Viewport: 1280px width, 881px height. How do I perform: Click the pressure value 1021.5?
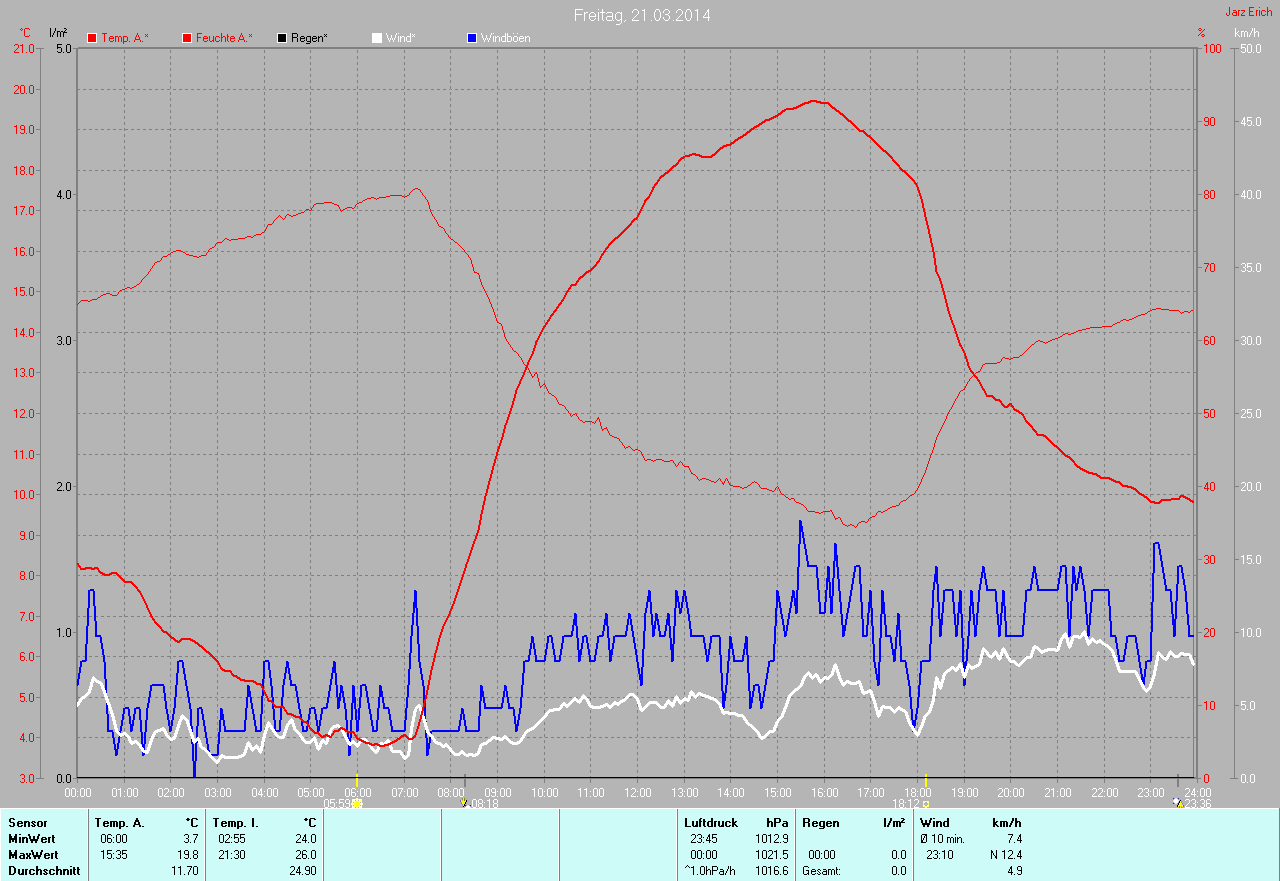tap(771, 855)
